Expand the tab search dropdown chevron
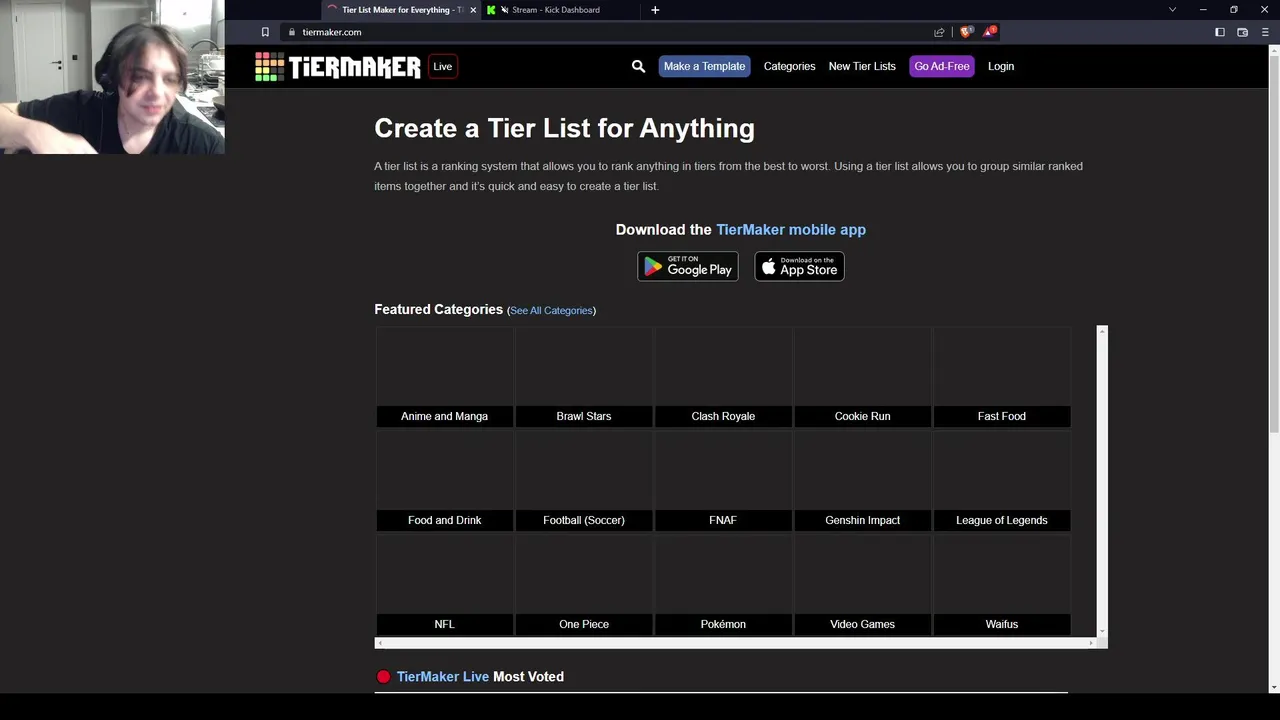The width and height of the screenshot is (1280, 720). 1172,10
